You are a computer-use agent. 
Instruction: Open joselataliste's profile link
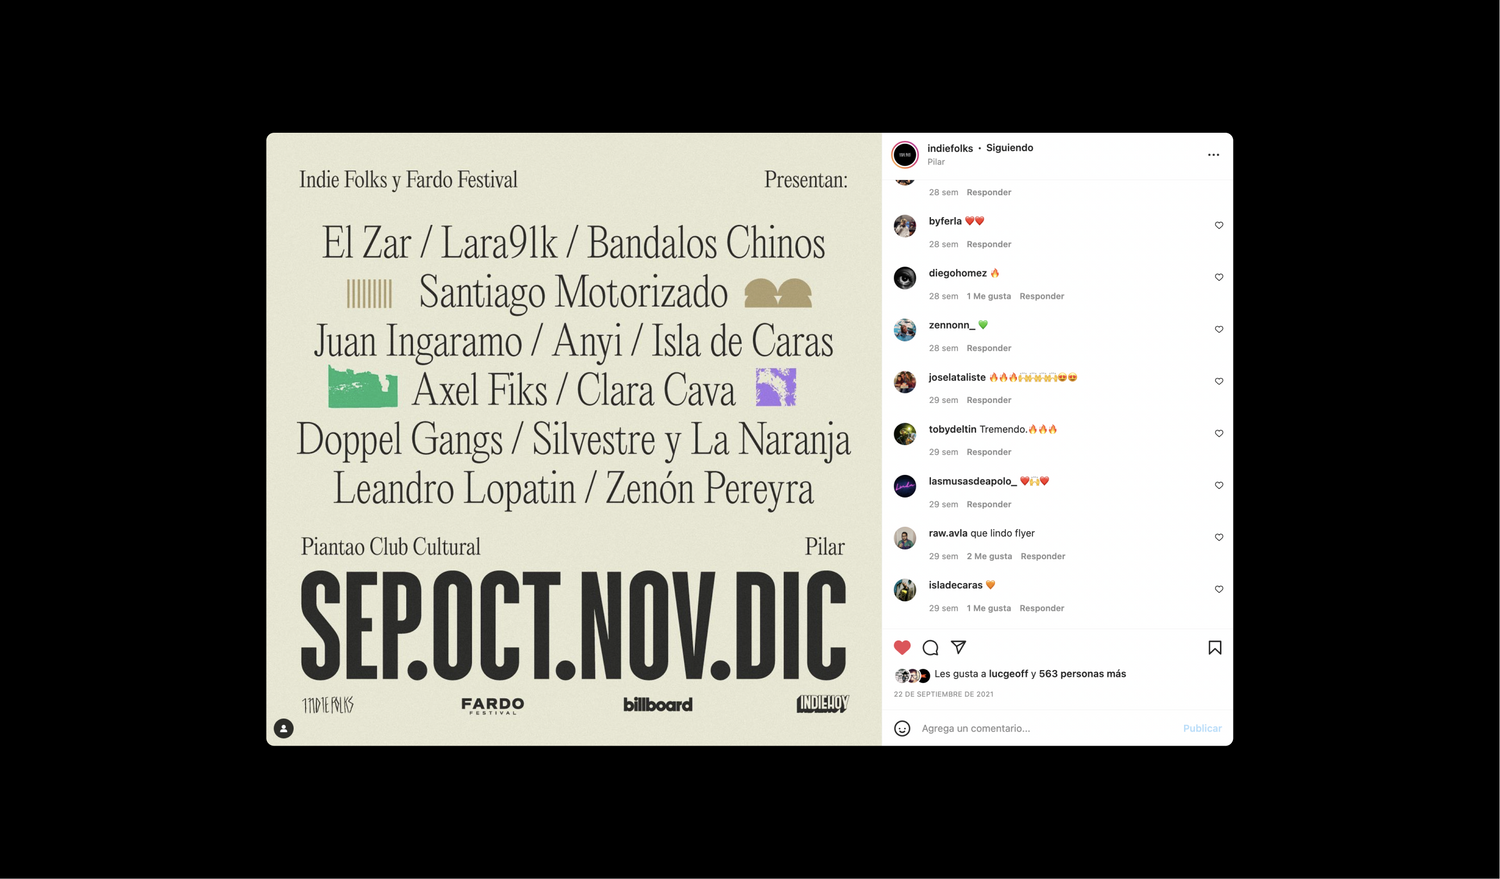957,377
